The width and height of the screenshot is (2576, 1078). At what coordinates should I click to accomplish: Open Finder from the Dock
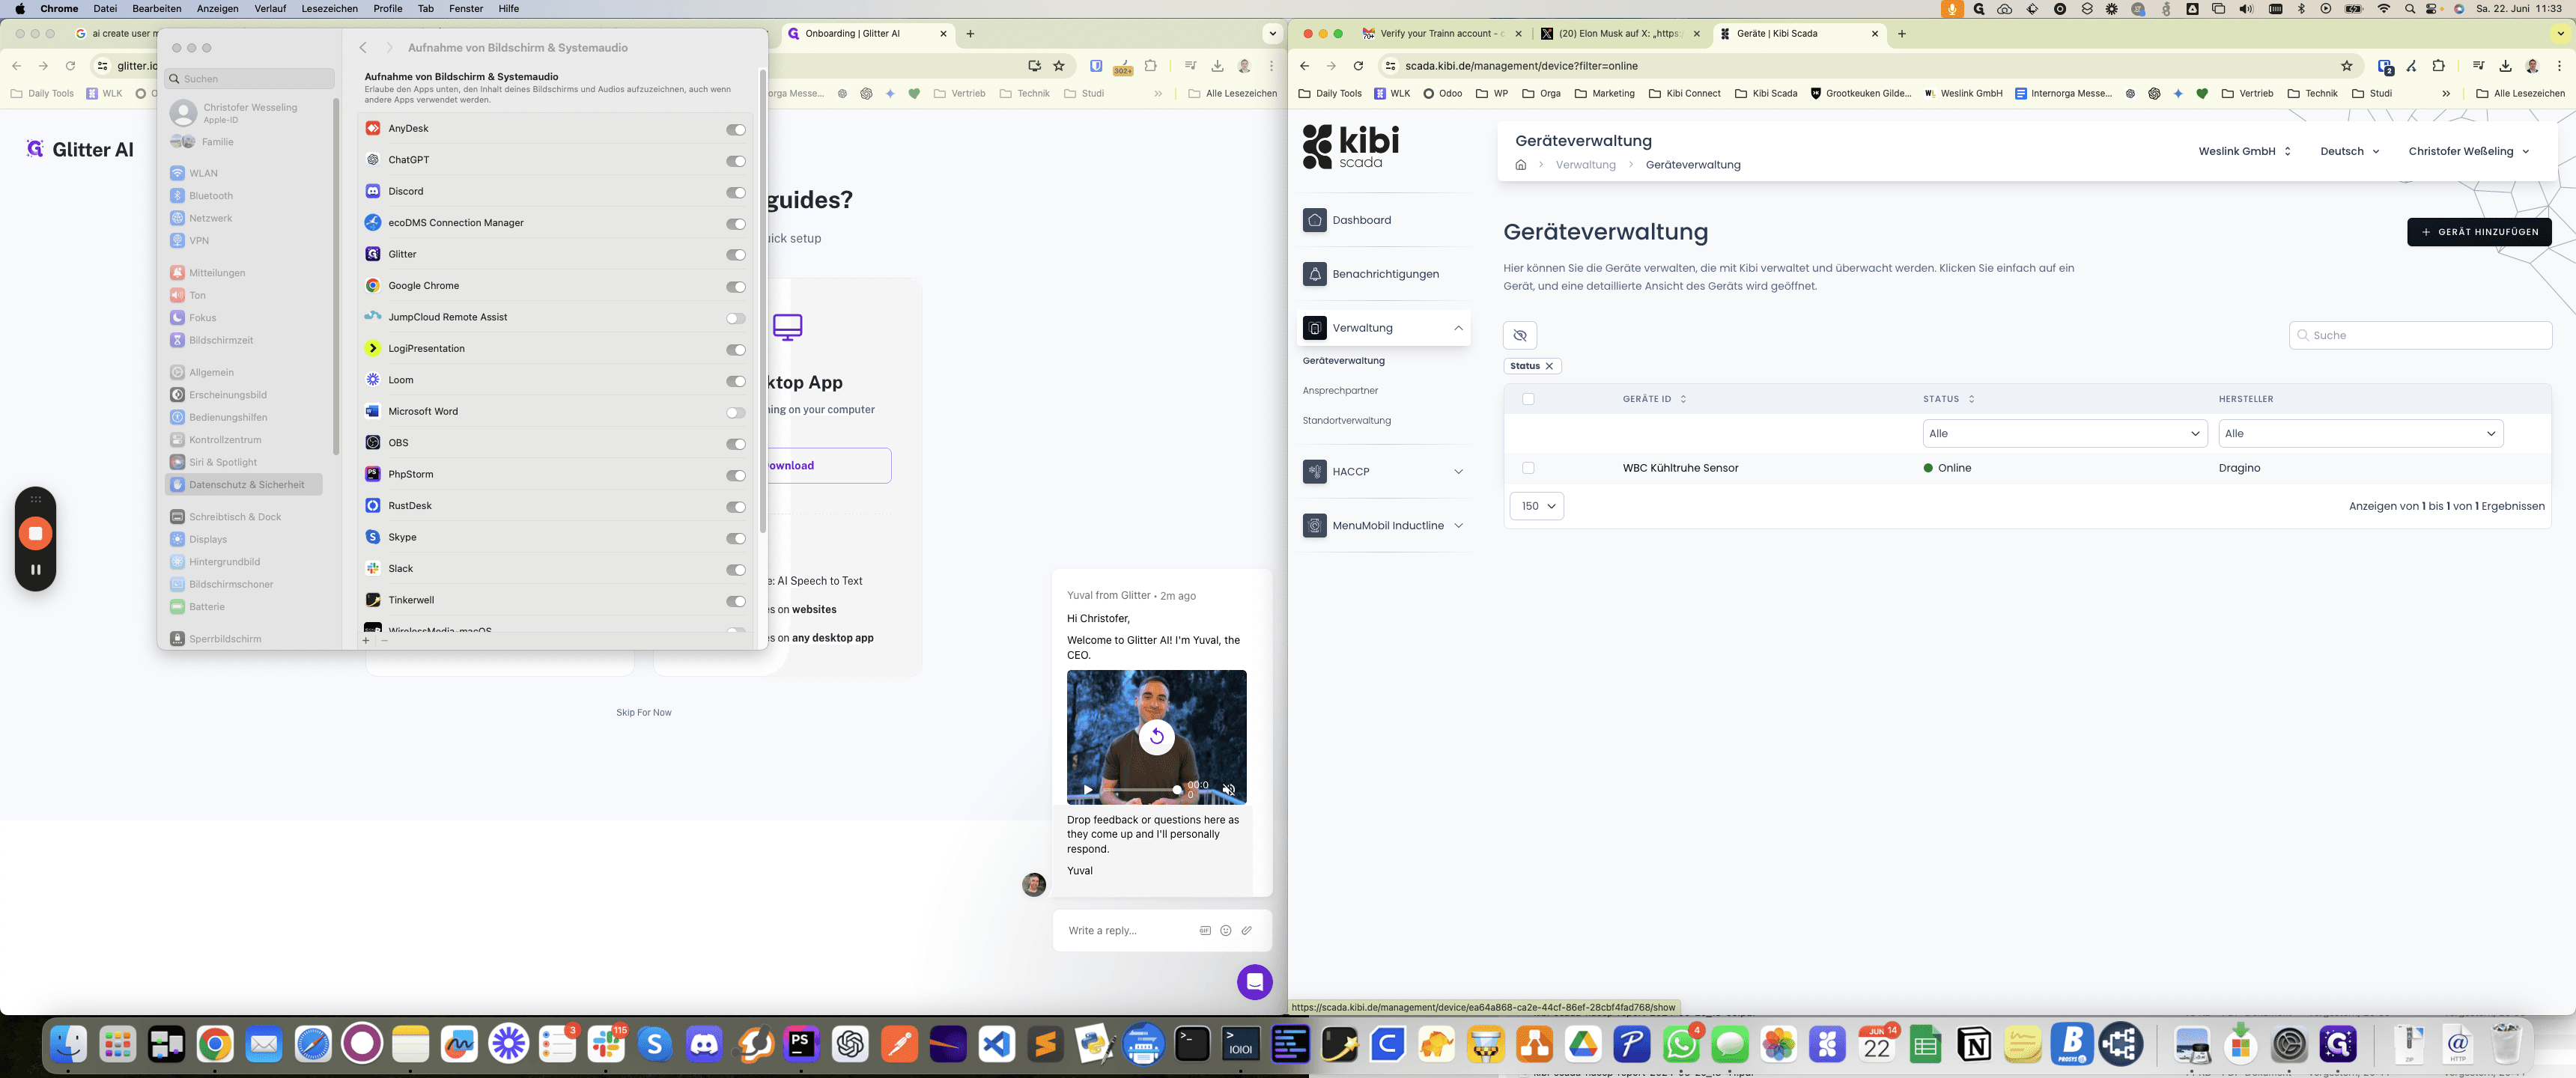point(68,1045)
